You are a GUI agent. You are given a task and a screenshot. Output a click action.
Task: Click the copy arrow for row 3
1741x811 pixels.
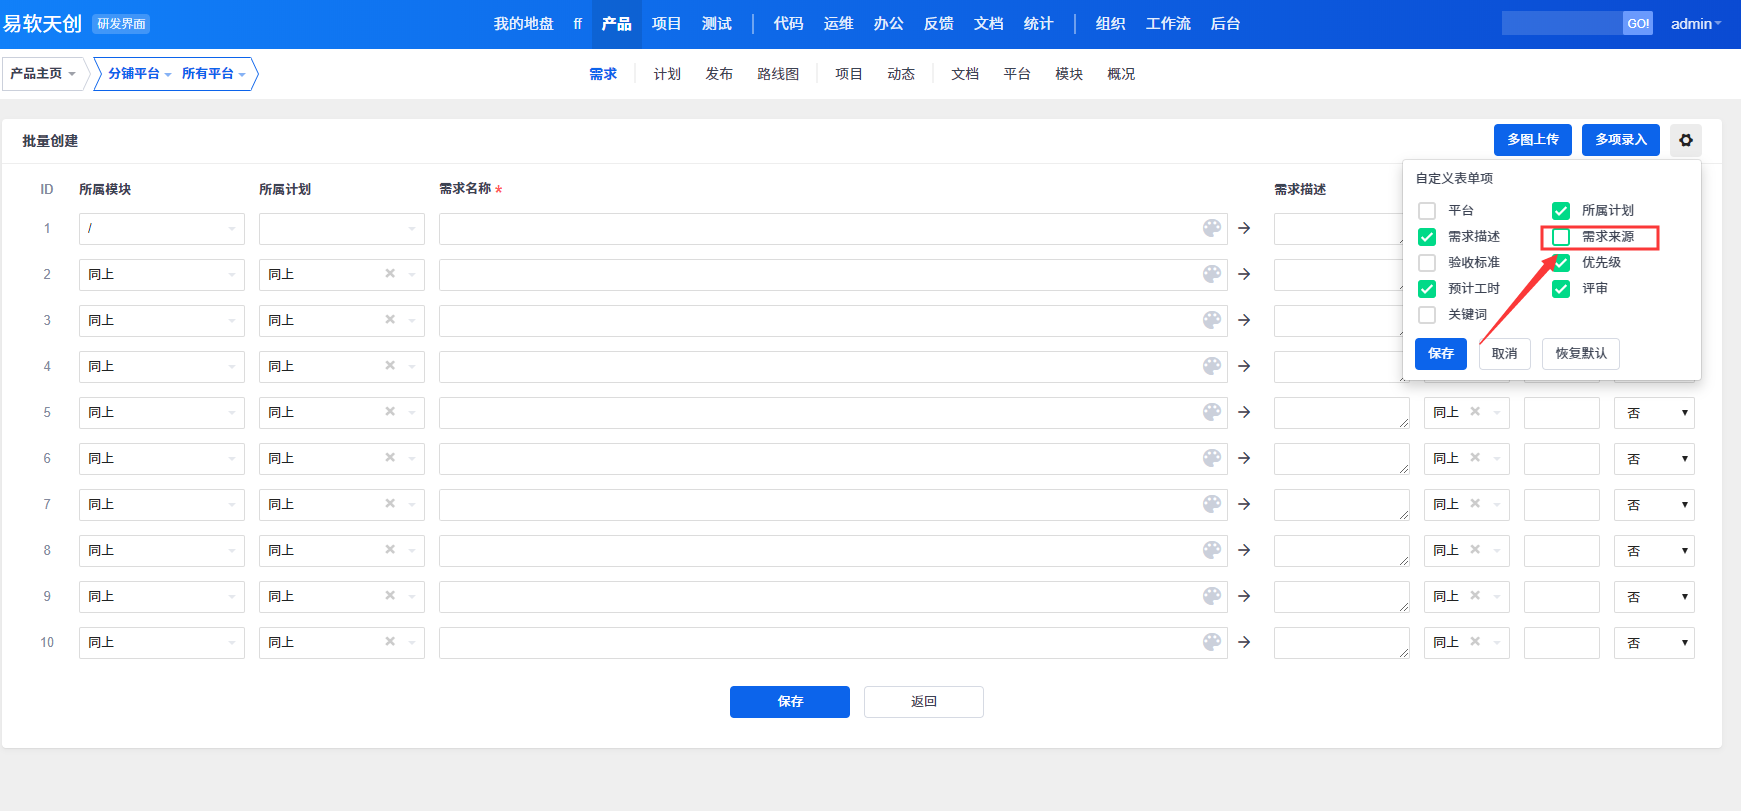[1244, 320]
